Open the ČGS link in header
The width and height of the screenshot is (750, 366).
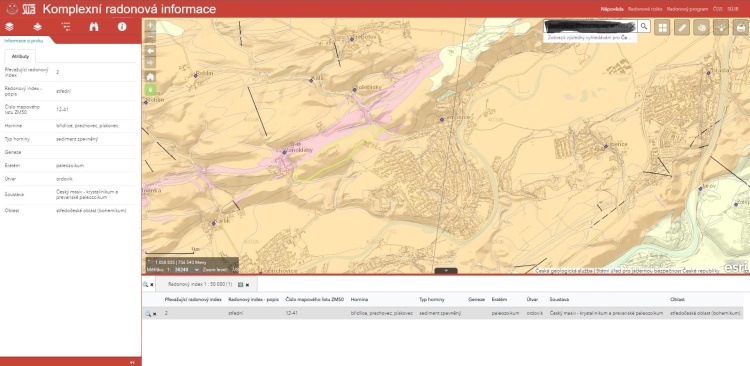coord(717,9)
